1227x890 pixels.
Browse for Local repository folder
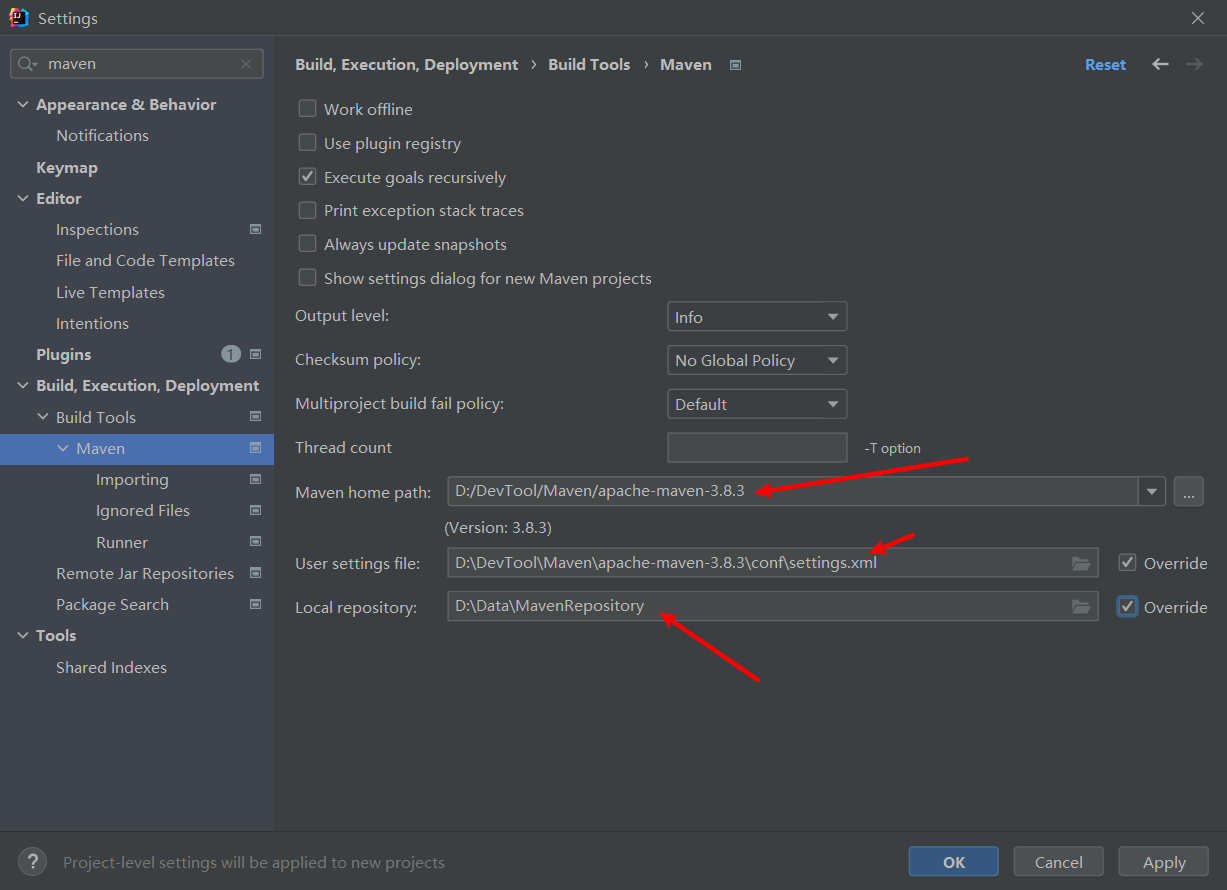(x=1080, y=607)
